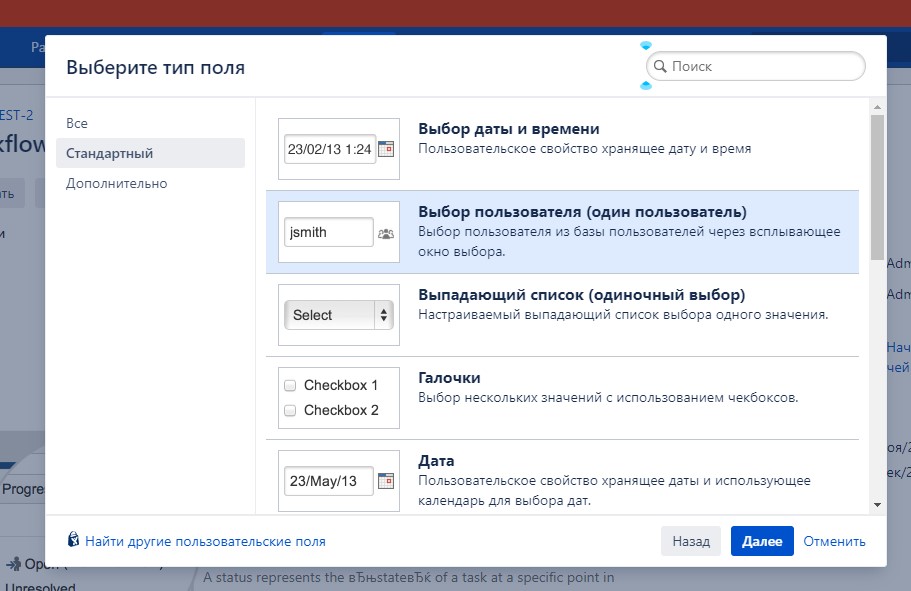The image size is (911, 591).
Task: Pick Выпадающий список (одиночный выбор) field type
Action: pos(562,315)
